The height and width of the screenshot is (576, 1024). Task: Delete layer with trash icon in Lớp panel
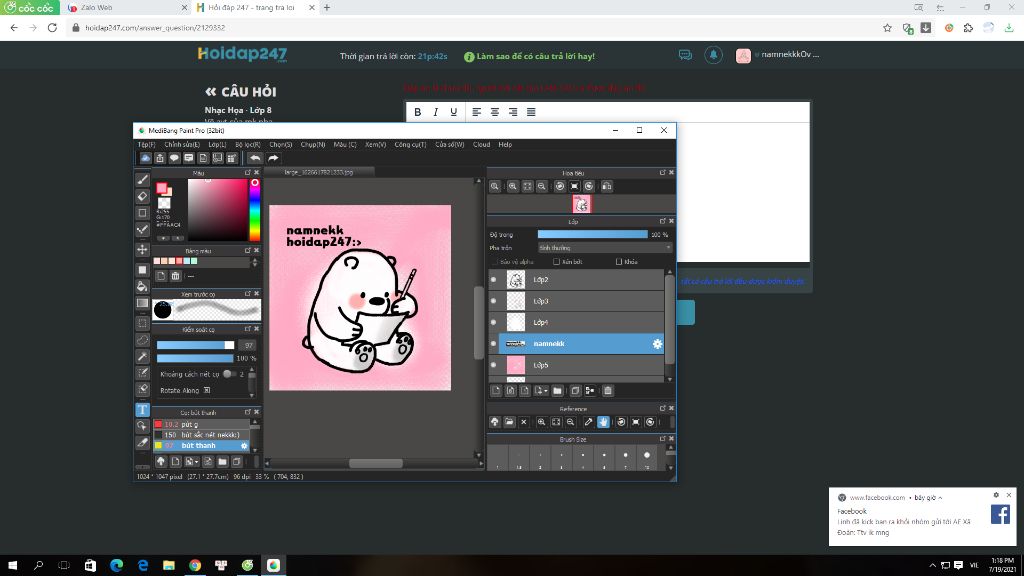pyautogui.click(x=607, y=391)
